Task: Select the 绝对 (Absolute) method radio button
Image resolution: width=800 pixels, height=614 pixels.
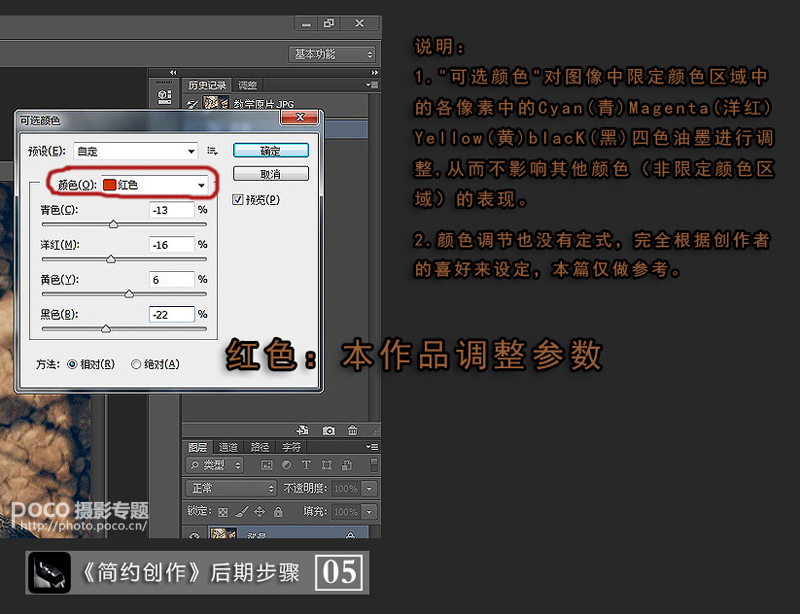Action: click(136, 364)
